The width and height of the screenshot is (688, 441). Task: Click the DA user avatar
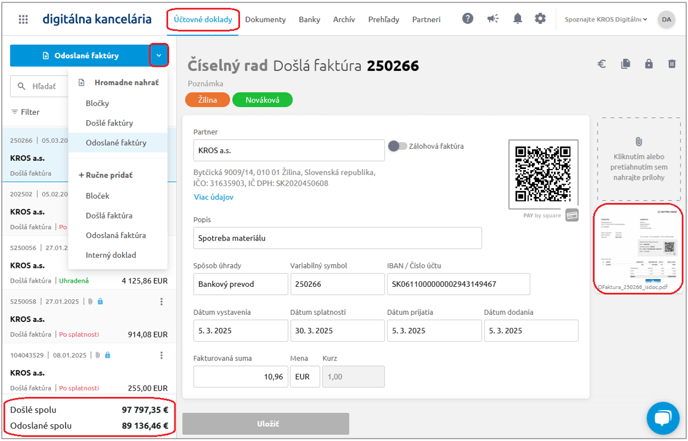pyautogui.click(x=666, y=19)
